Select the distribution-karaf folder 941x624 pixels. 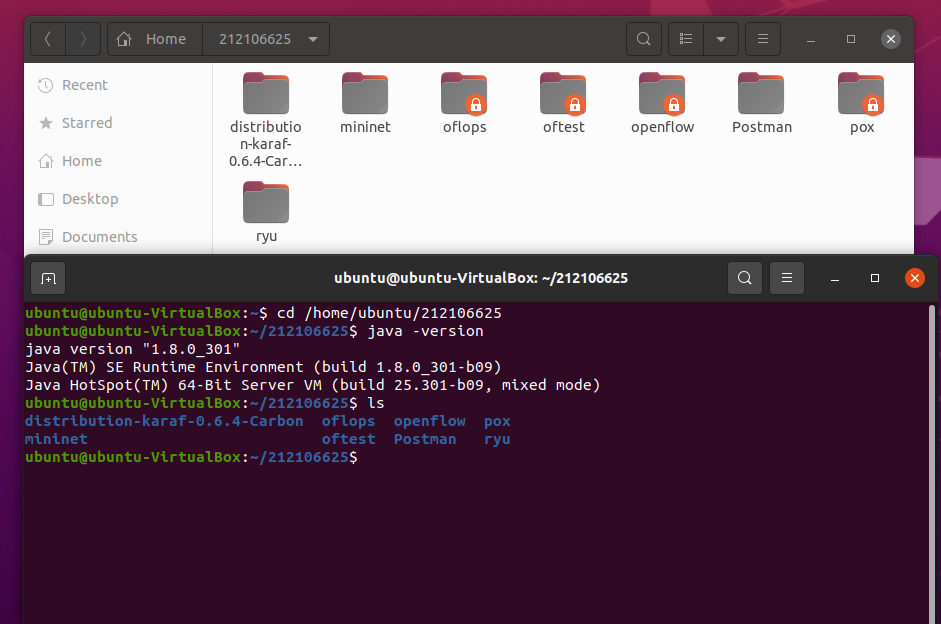266,119
